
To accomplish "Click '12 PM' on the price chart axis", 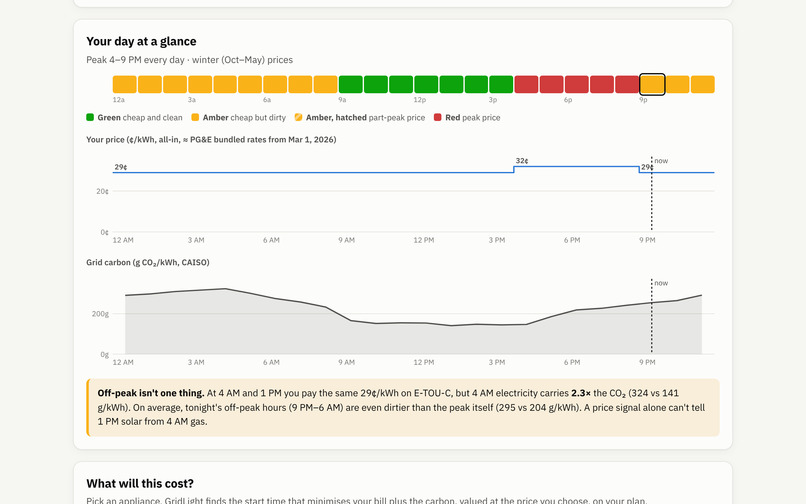I will tap(424, 240).
